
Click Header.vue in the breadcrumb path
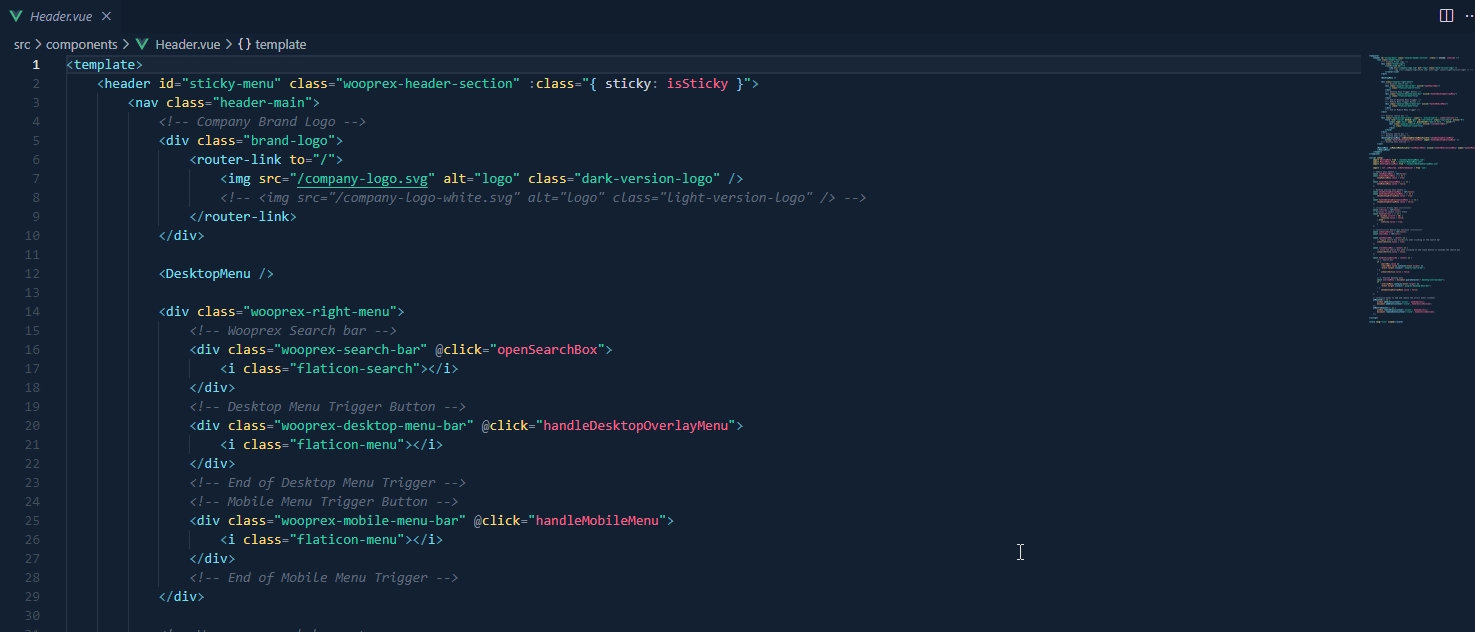(x=187, y=44)
